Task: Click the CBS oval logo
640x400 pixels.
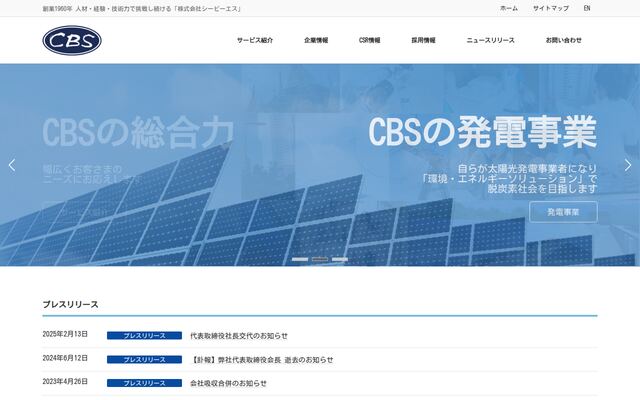Action: (x=72, y=40)
